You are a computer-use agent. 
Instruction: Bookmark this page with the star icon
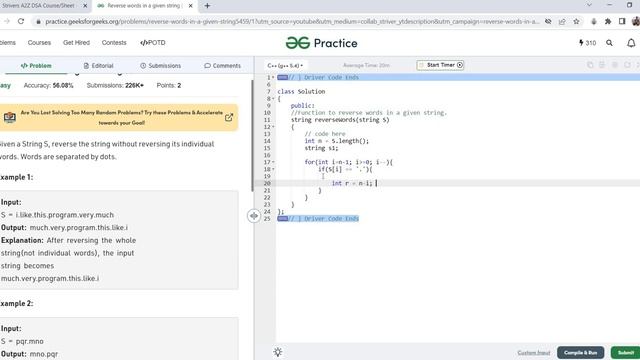(576, 21)
